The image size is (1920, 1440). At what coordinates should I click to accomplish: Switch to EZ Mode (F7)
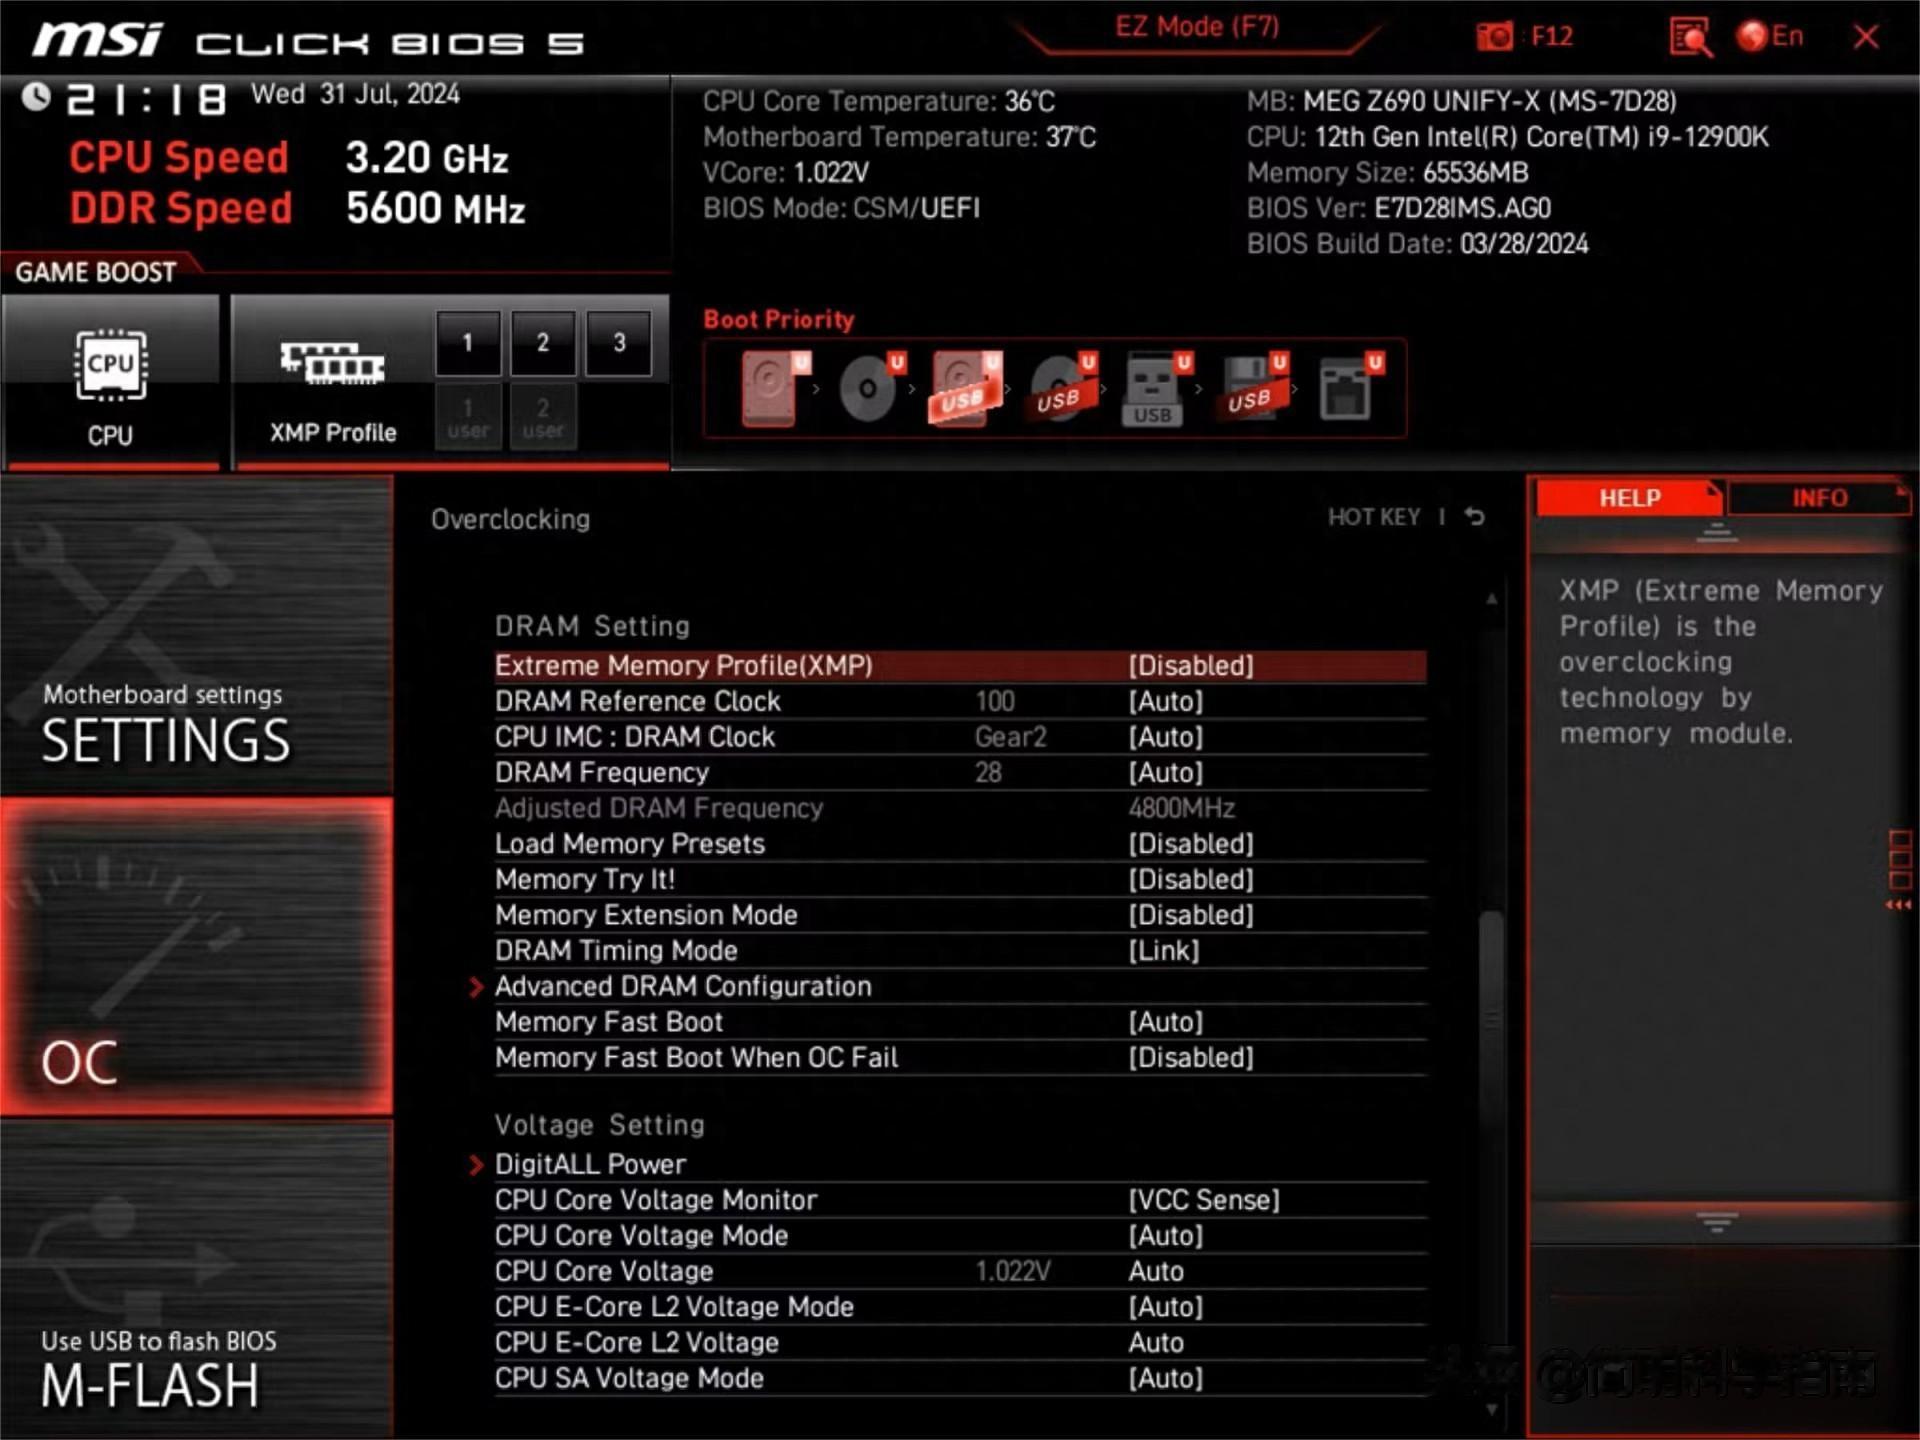pyautogui.click(x=1197, y=27)
